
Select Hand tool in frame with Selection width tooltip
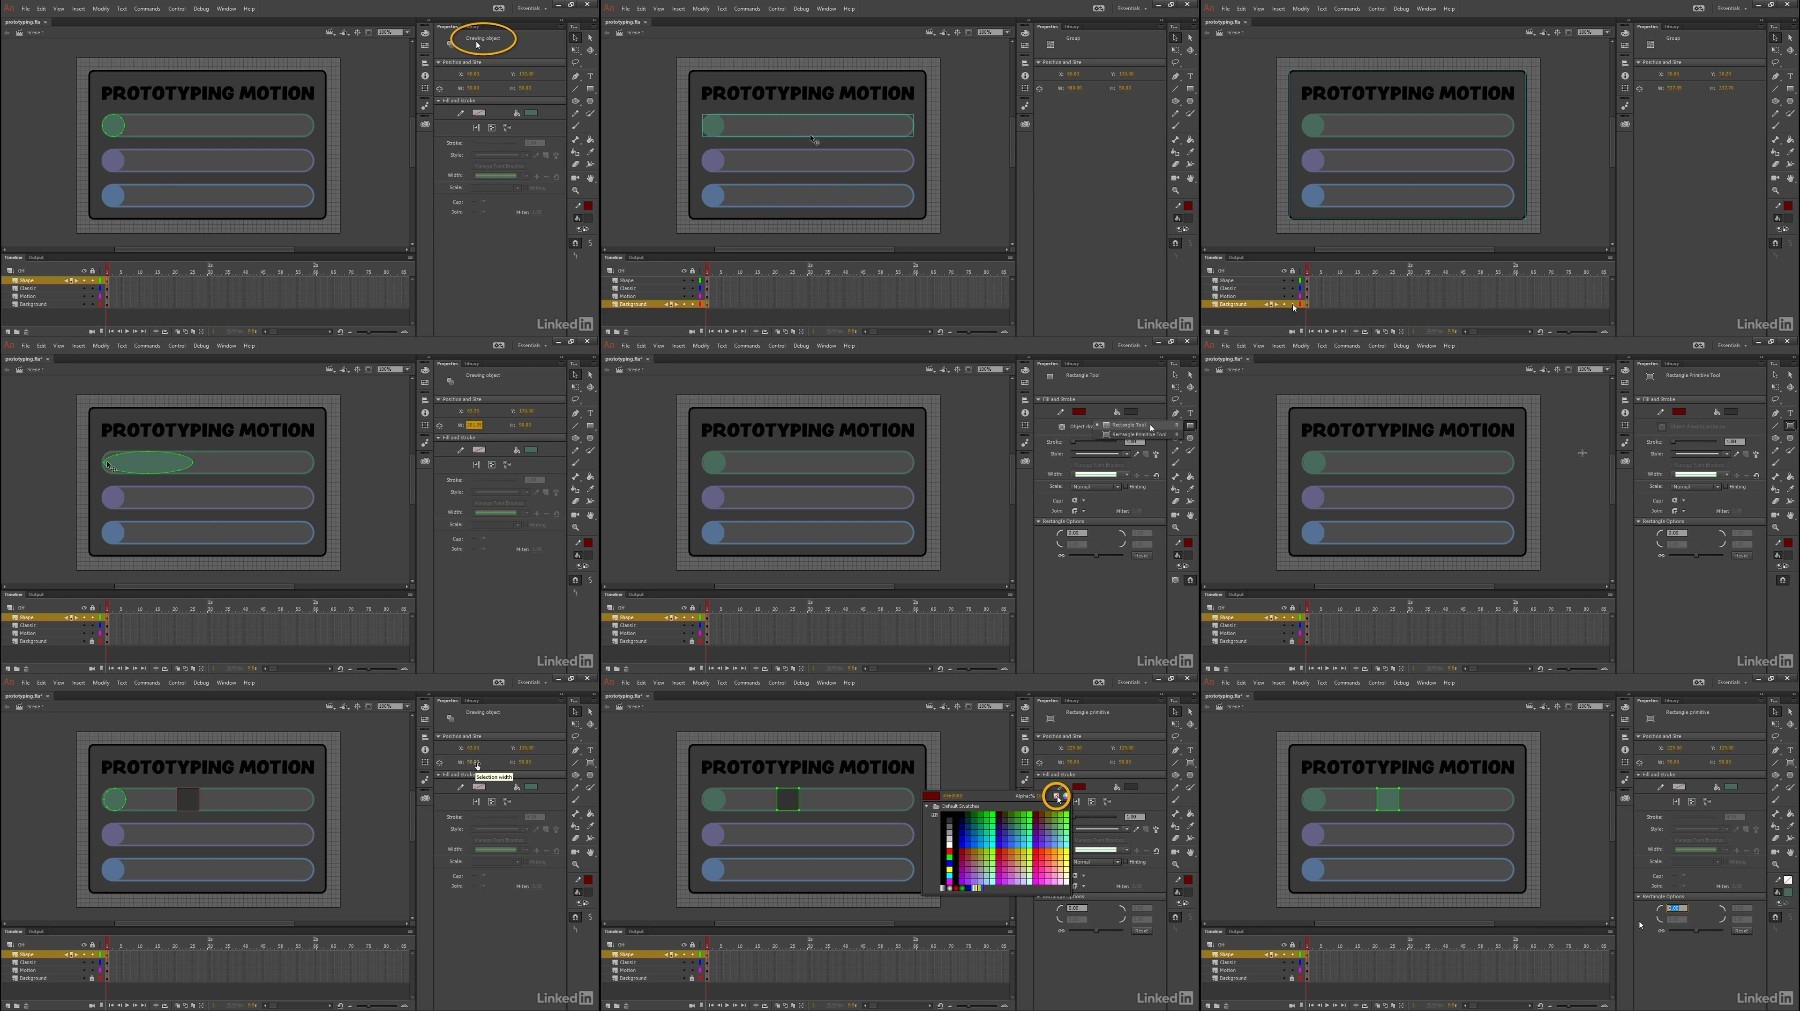pyautogui.click(x=590, y=852)
